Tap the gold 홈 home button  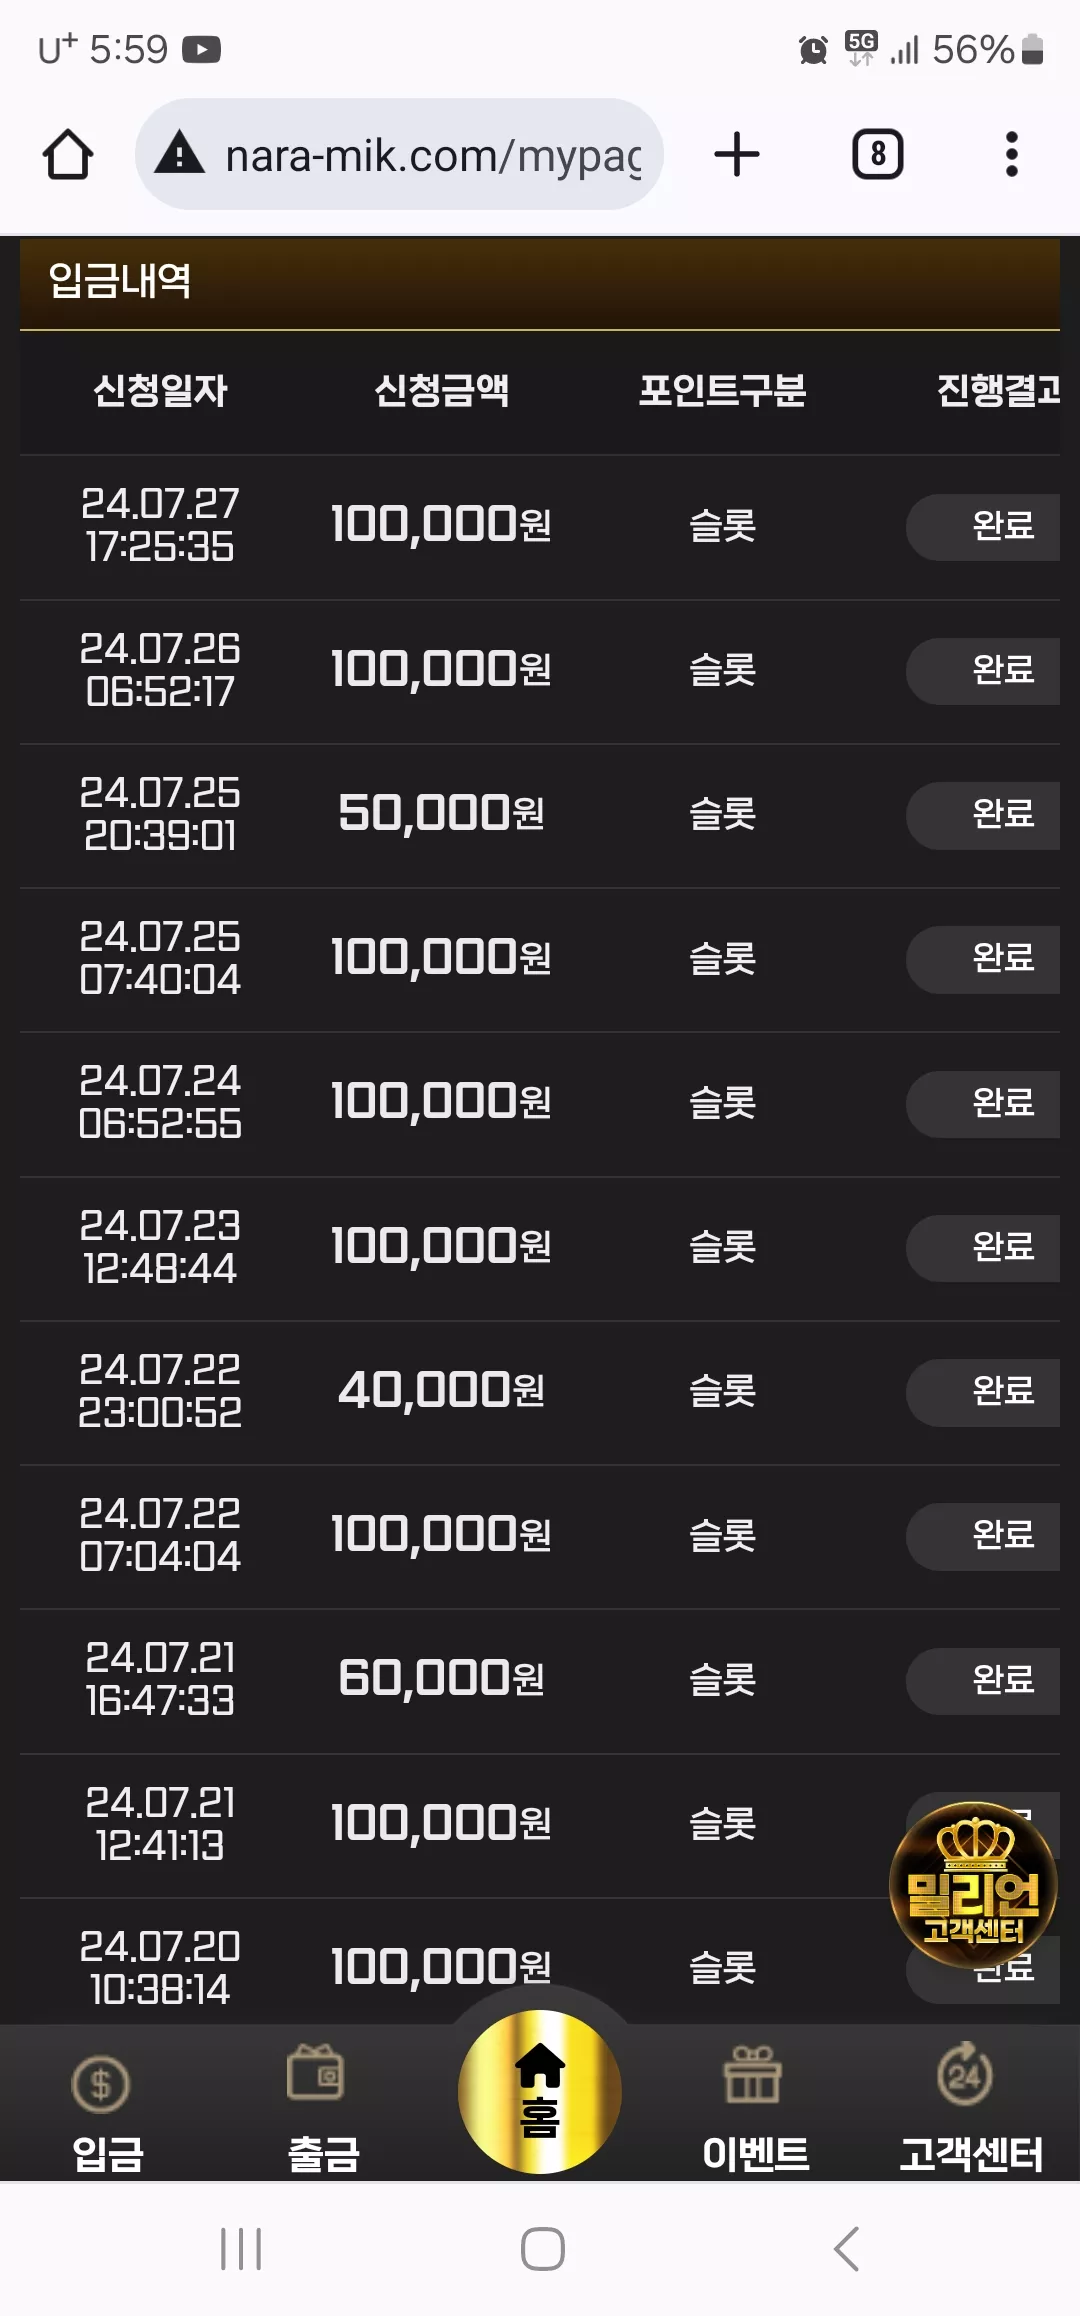[540, 2091]
